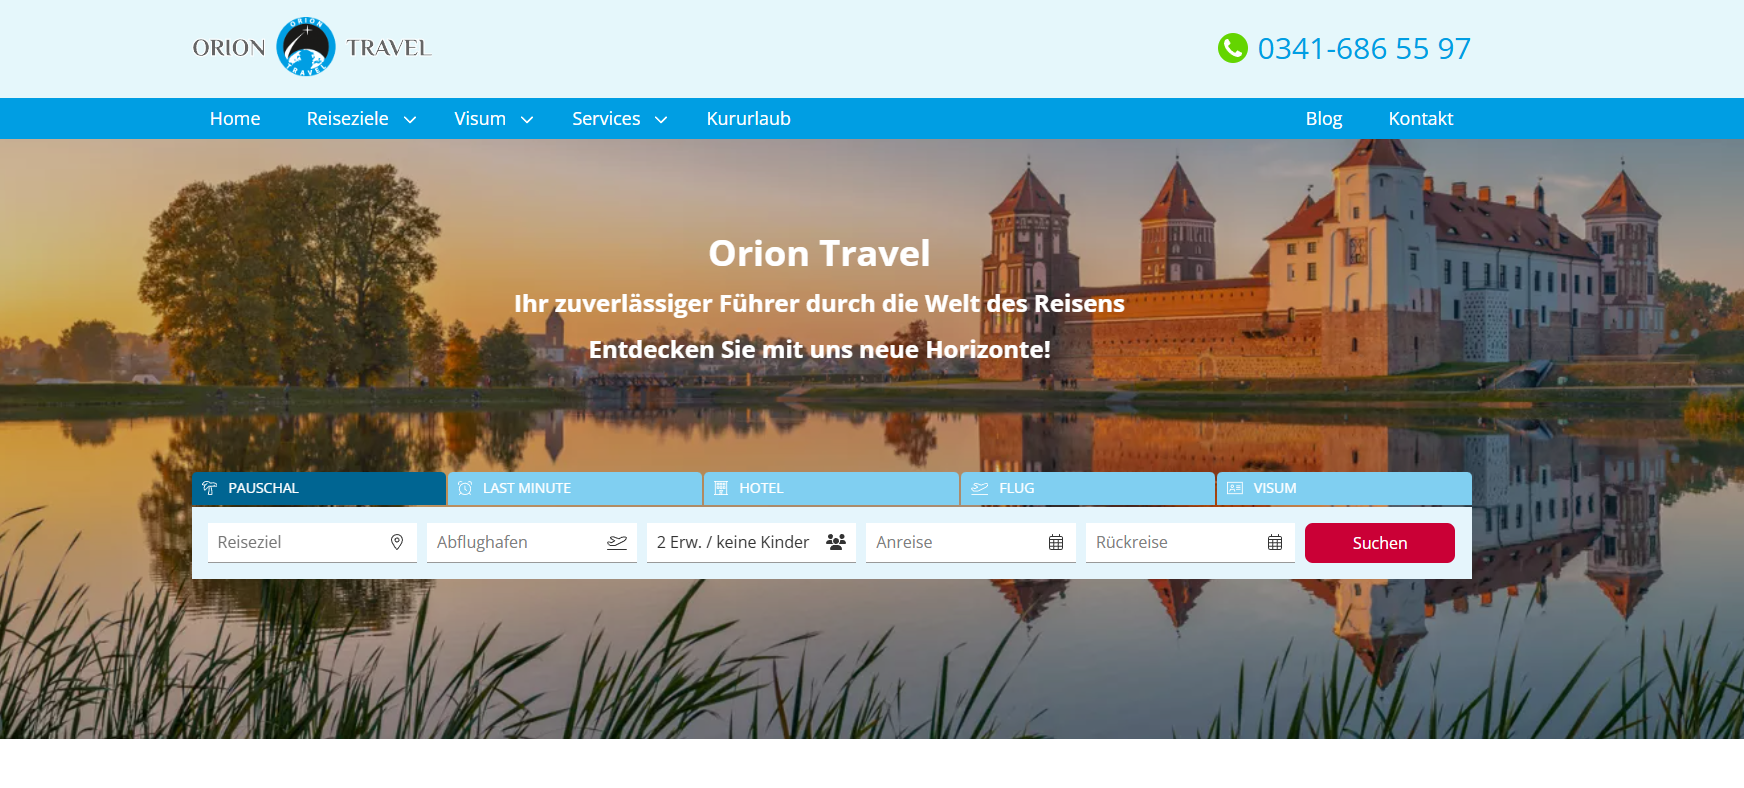This screenshot has width=1744, height=788.
Task: Click the building icon on Hotel tab
Action: (x=721, y=488)
